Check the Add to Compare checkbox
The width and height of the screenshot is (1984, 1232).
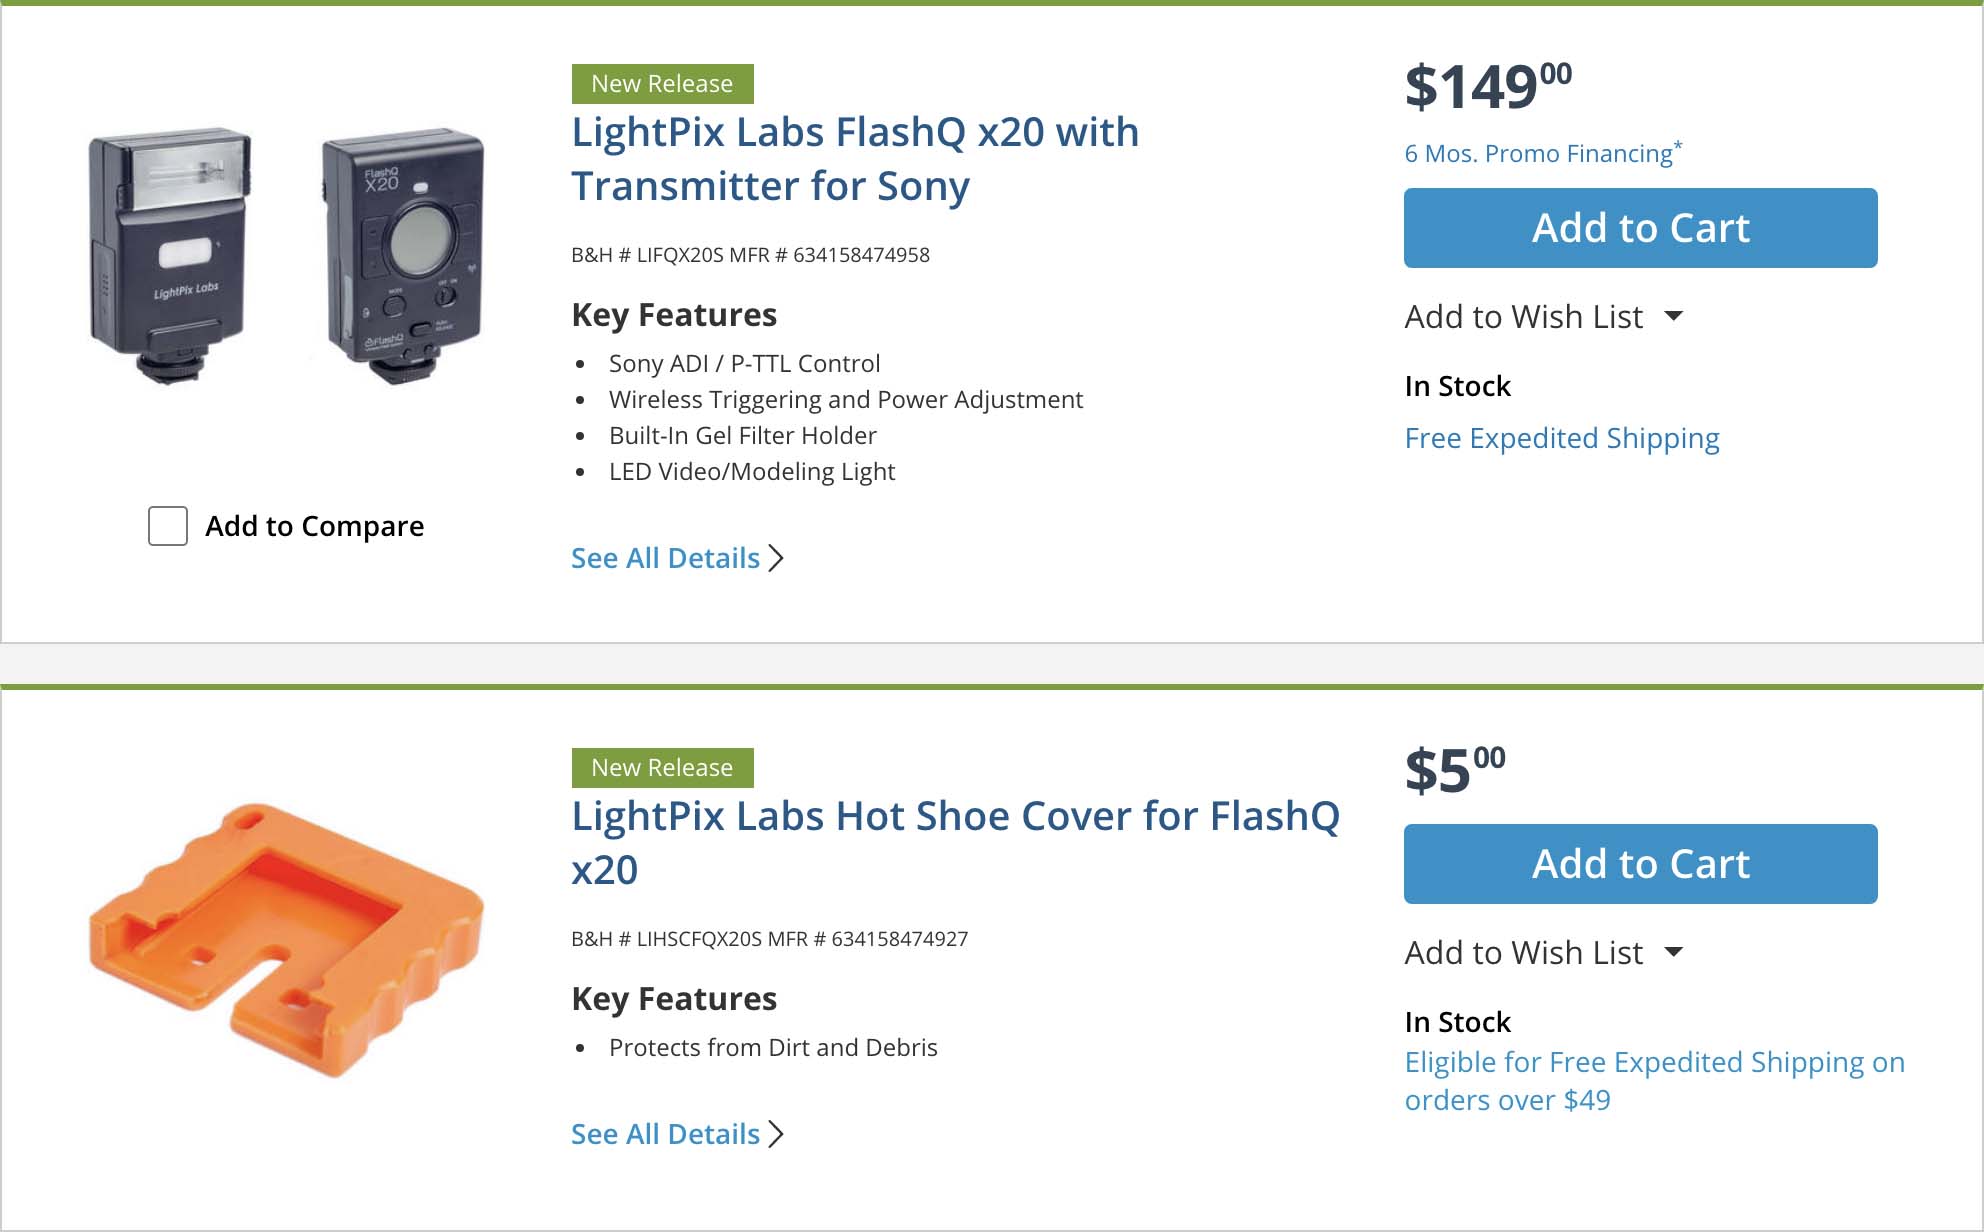[x=167, y=526]
